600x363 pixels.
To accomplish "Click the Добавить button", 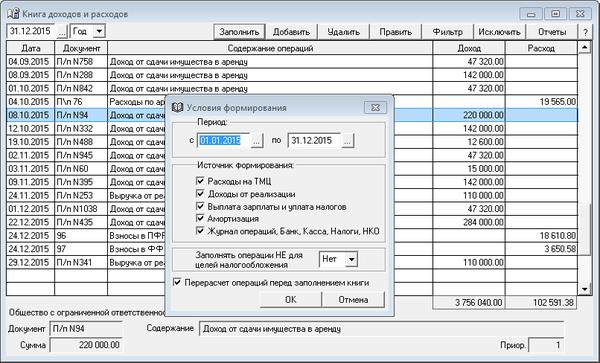I will click(291, 32).
